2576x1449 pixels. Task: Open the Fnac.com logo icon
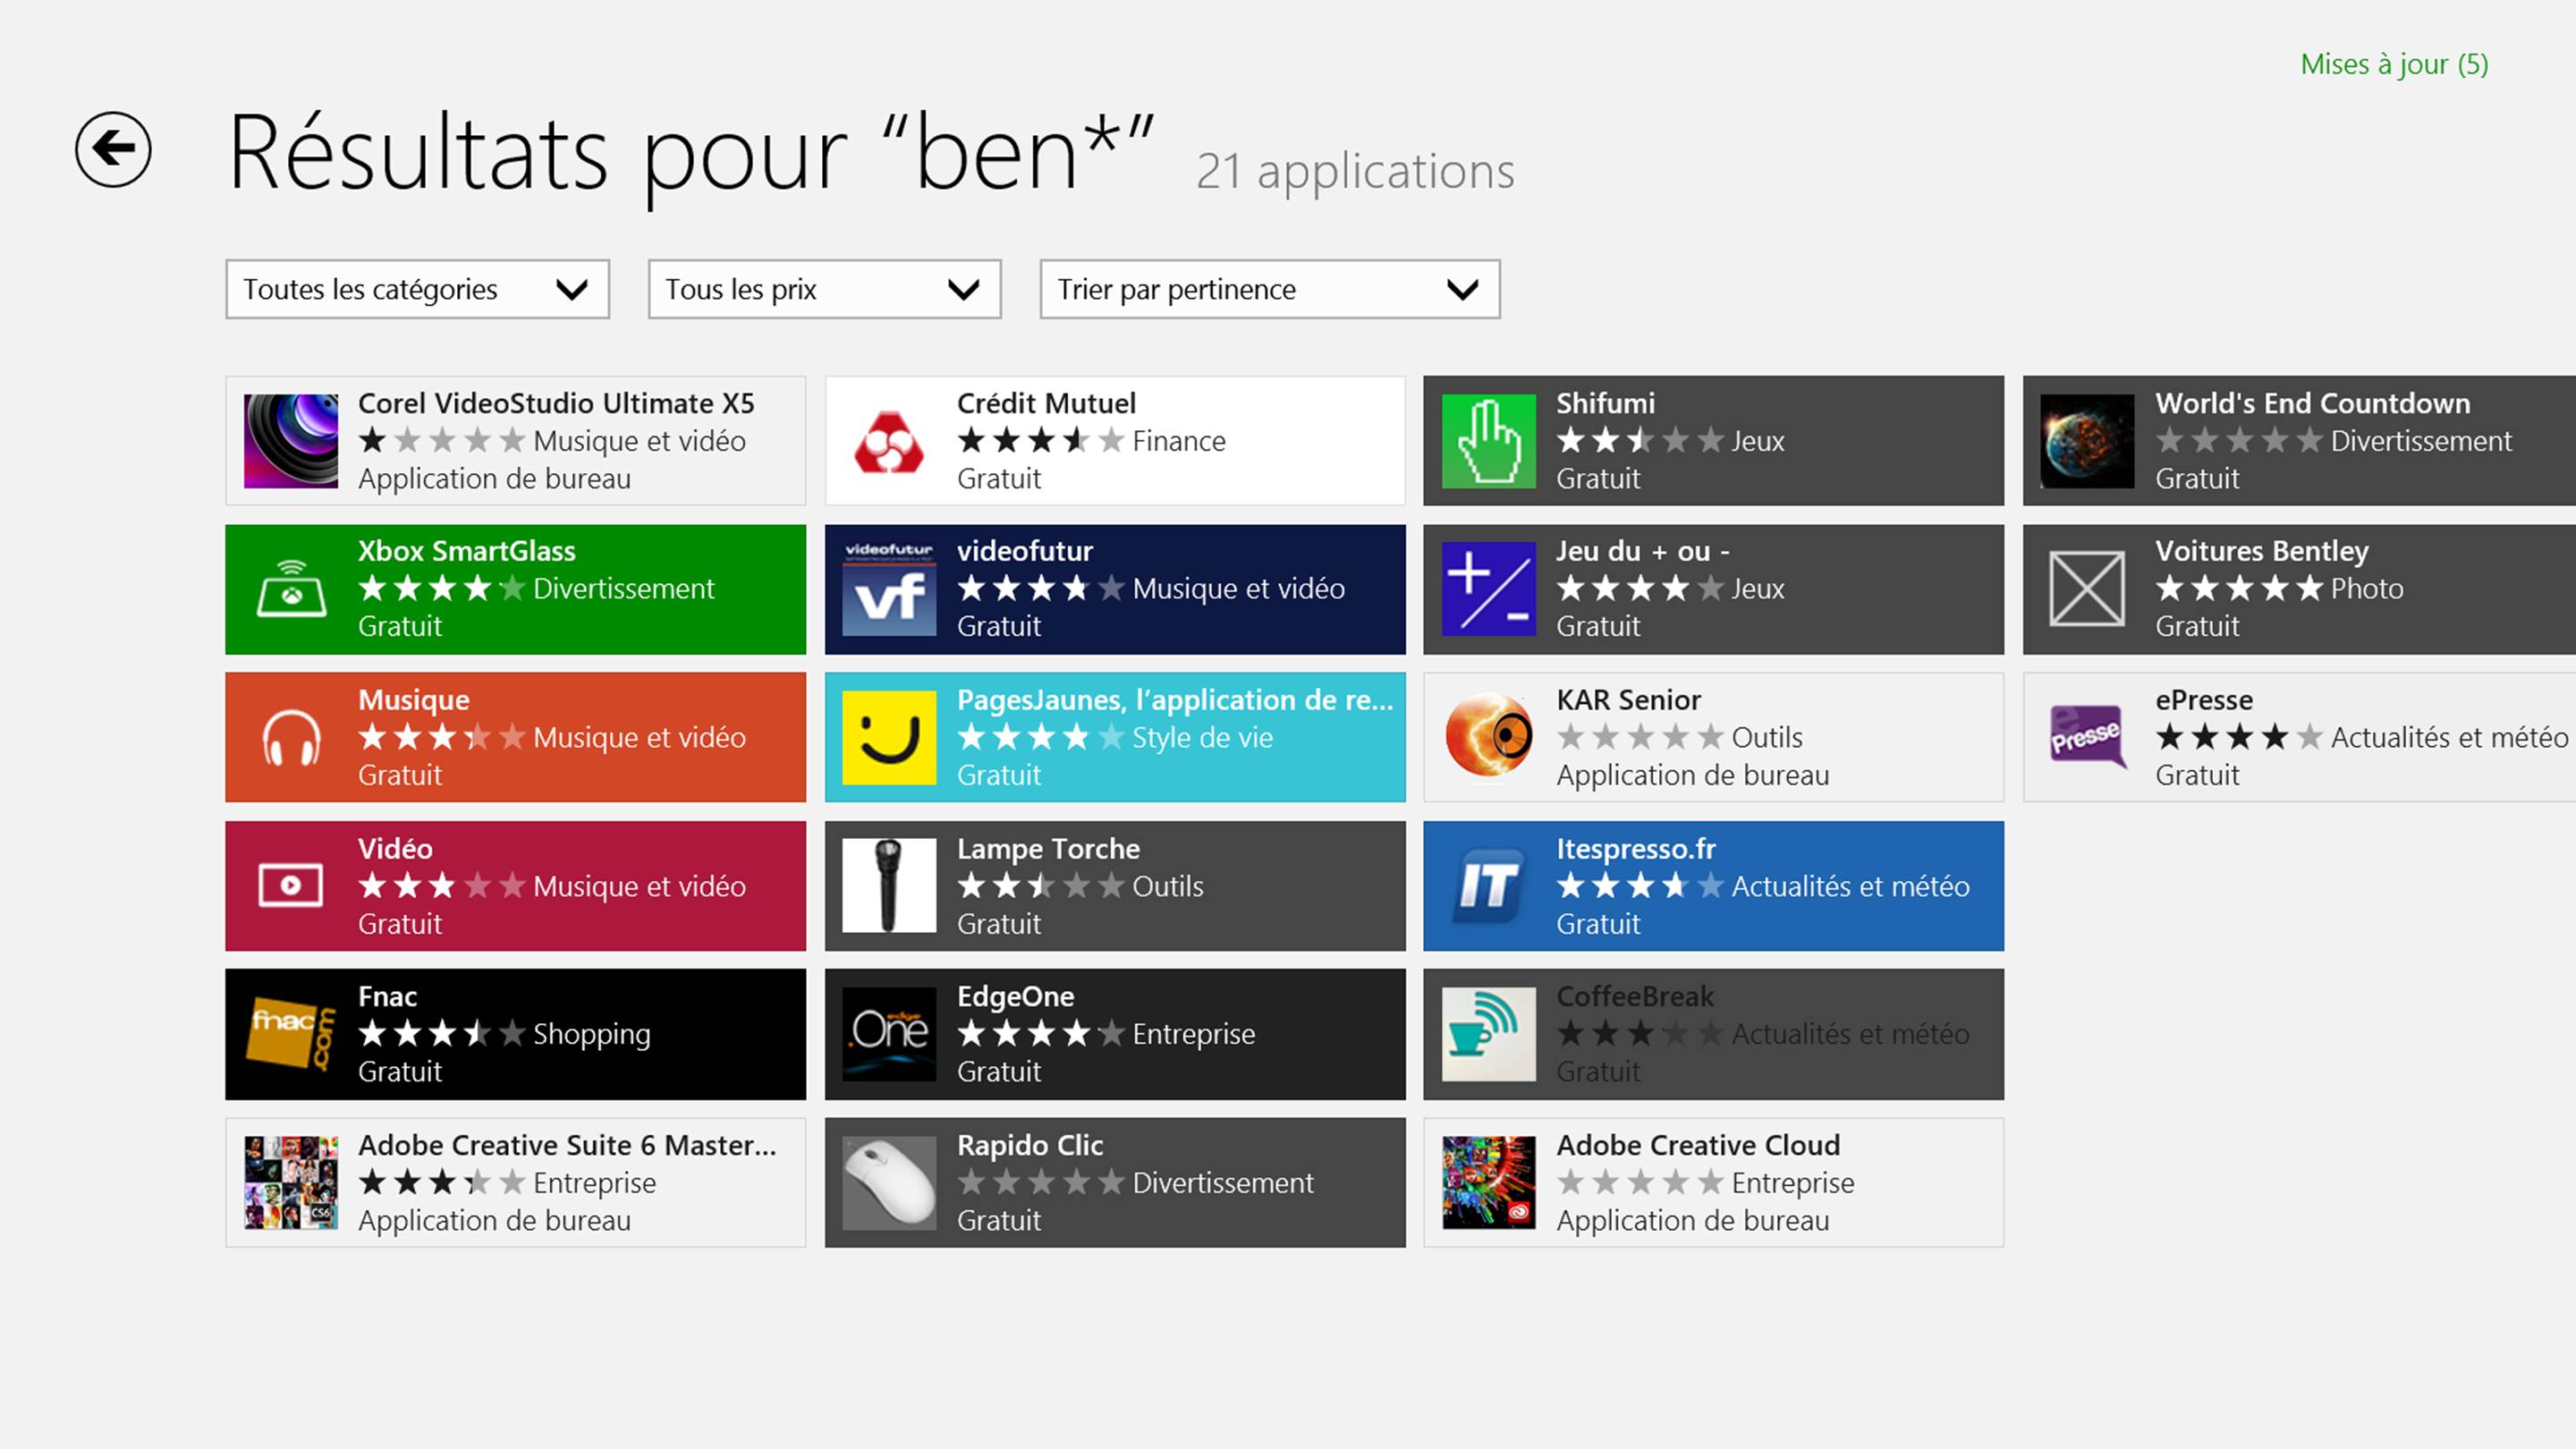(x=291, y=1034)
